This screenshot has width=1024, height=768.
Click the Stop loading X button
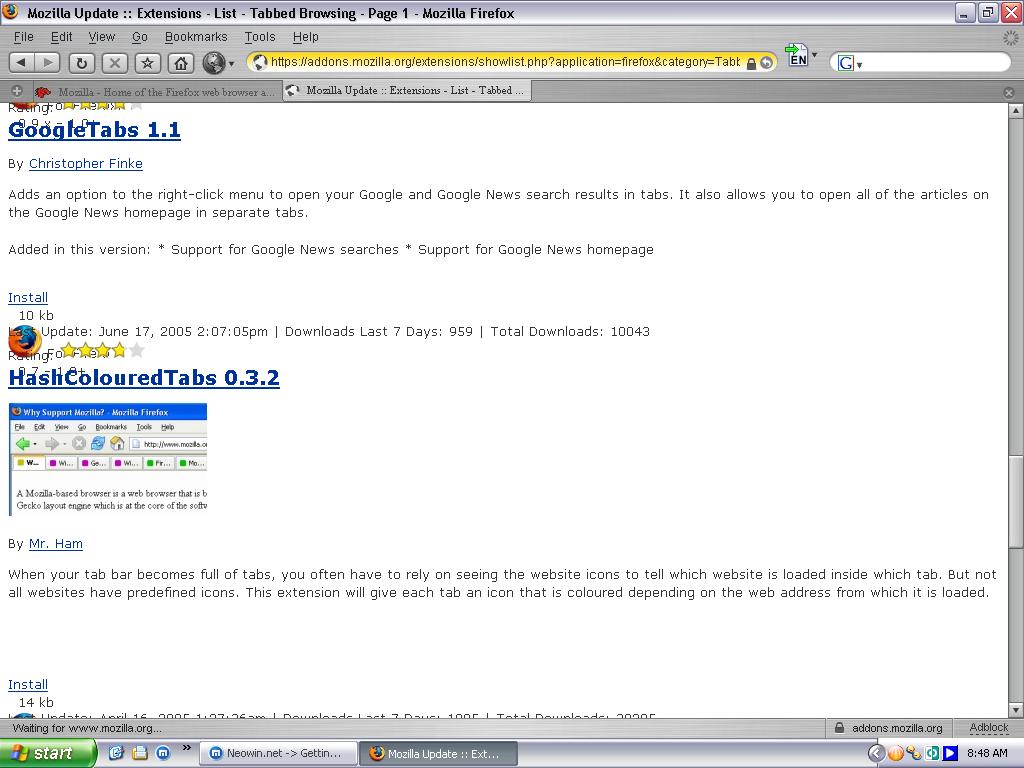pos(114,63)
